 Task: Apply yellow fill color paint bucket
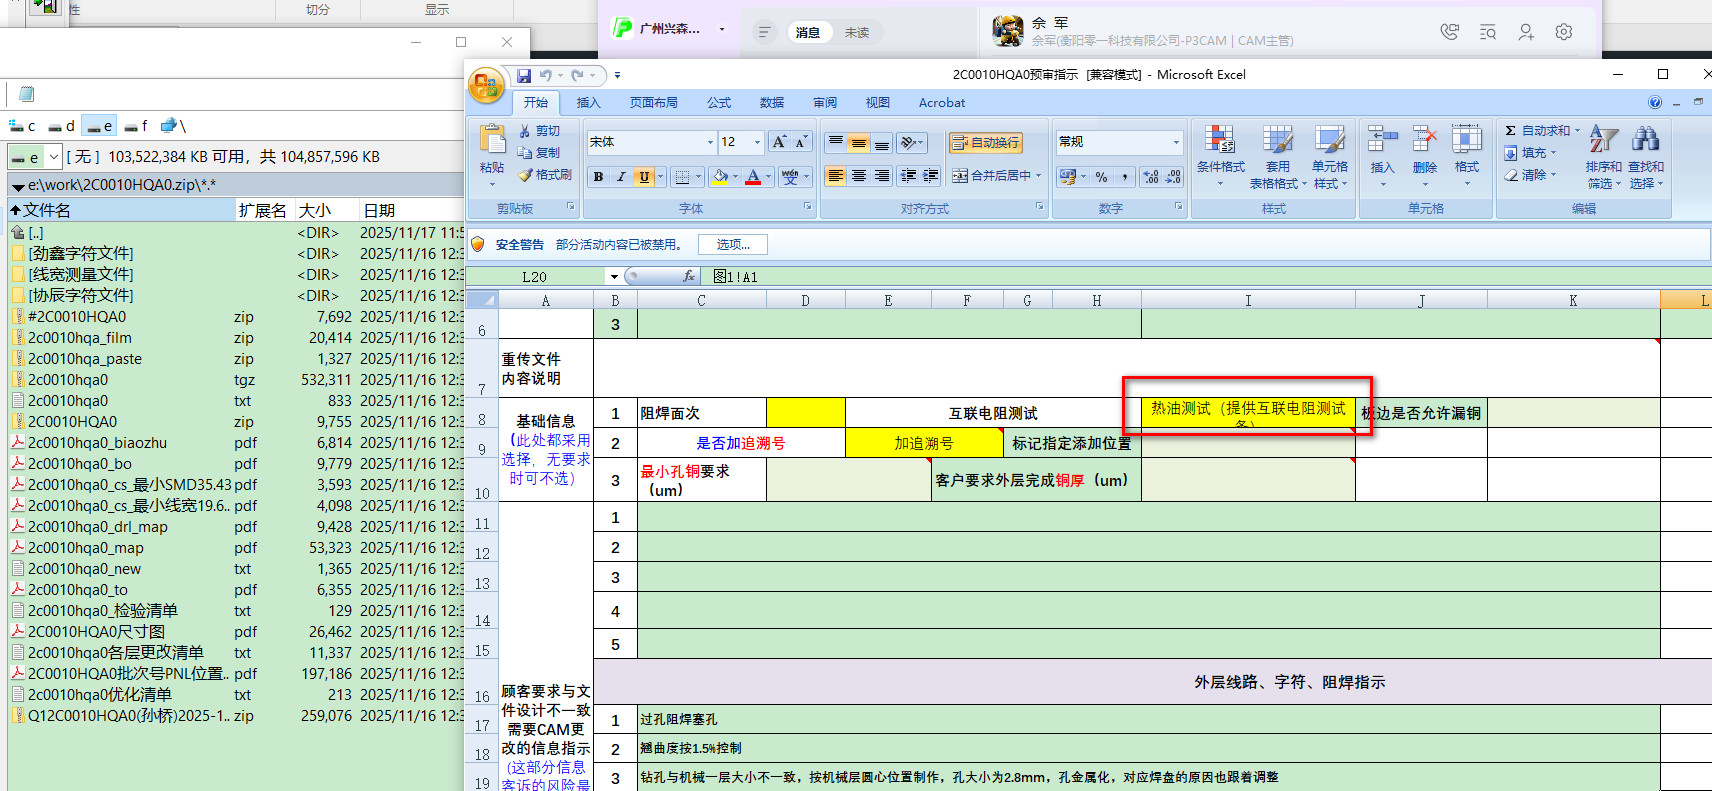point(719,177)
